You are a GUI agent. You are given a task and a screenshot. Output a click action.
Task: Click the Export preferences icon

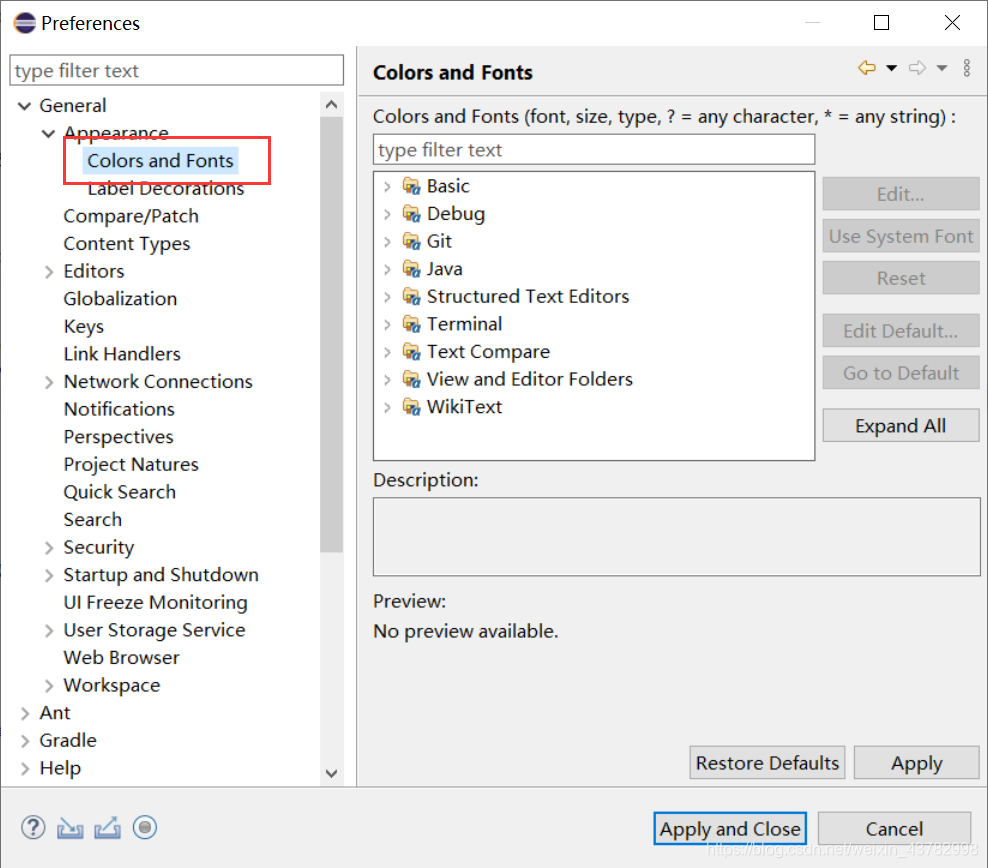[x=107, y=828]
